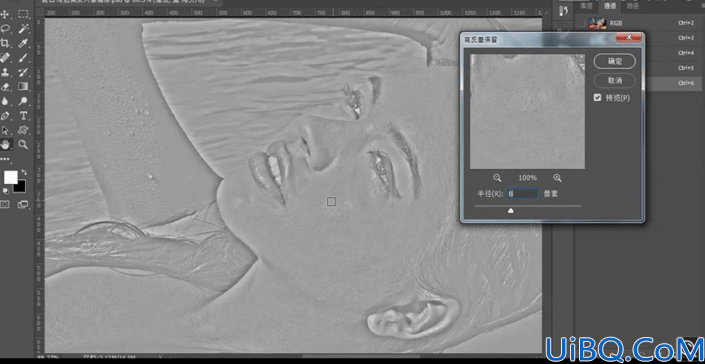This screenshot has height=364, width=705.
Task: Select the Crop tool
Action: point(5,43)
